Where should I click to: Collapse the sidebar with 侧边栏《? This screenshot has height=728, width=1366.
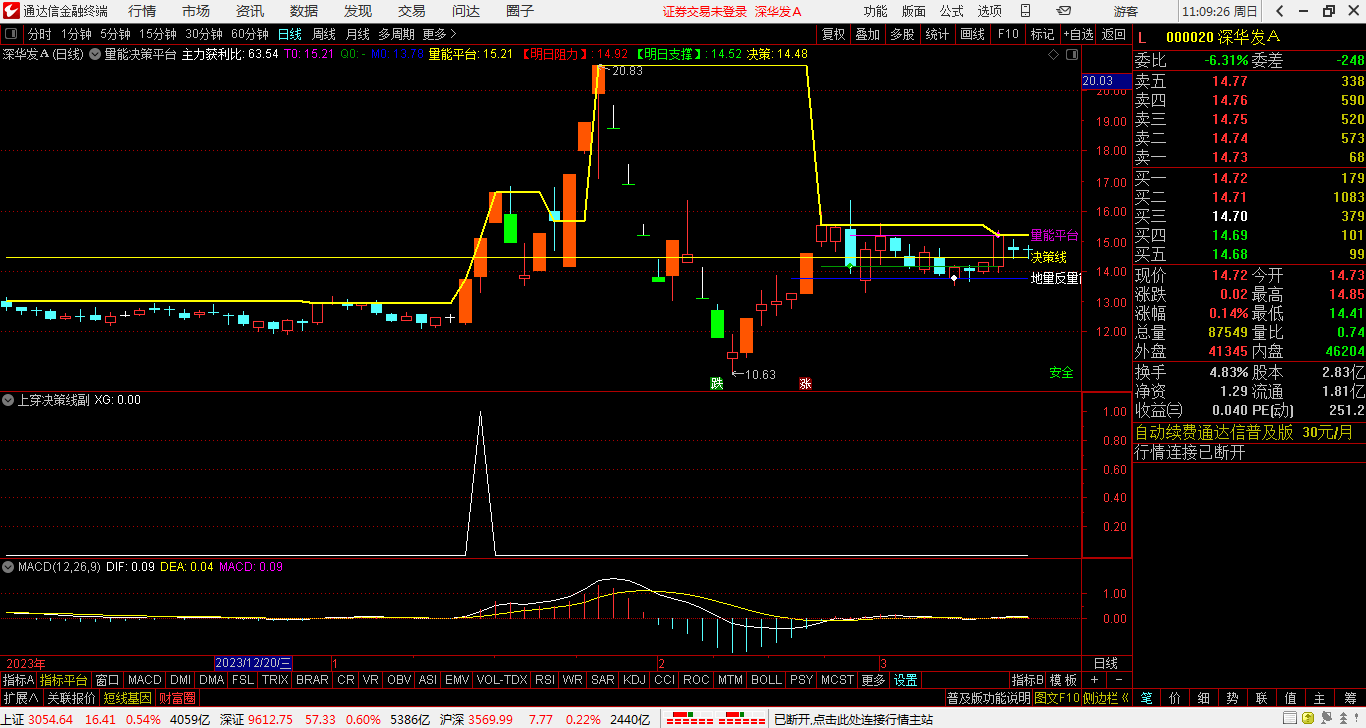[x=1109, y=698]
